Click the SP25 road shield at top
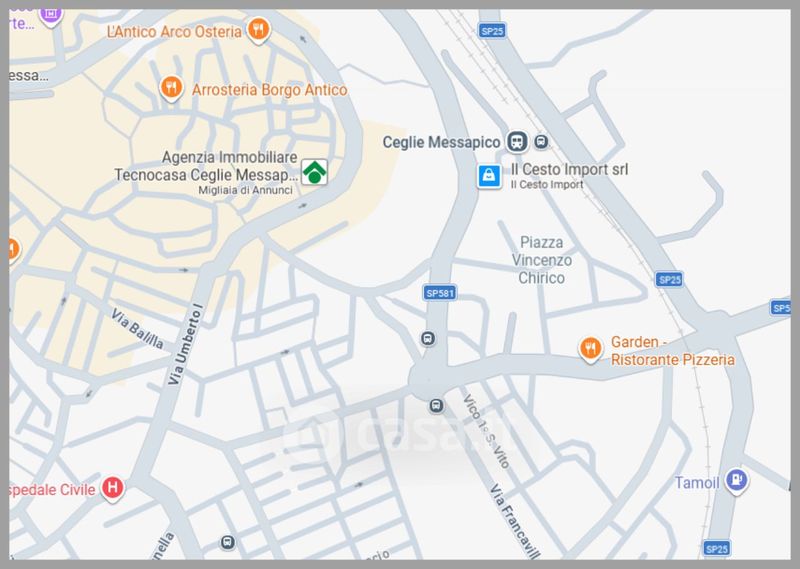The image size is (800, 569). click(492, 31)
